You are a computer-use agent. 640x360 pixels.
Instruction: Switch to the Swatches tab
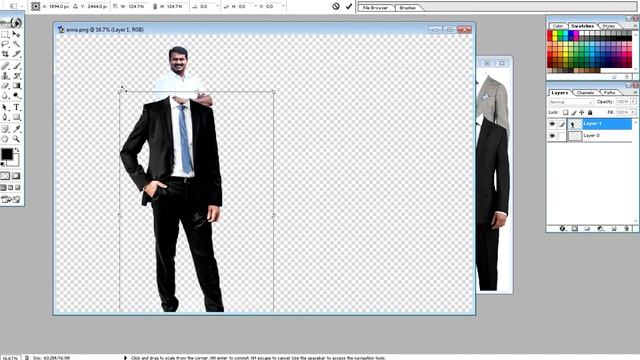[x=582, y=26]
